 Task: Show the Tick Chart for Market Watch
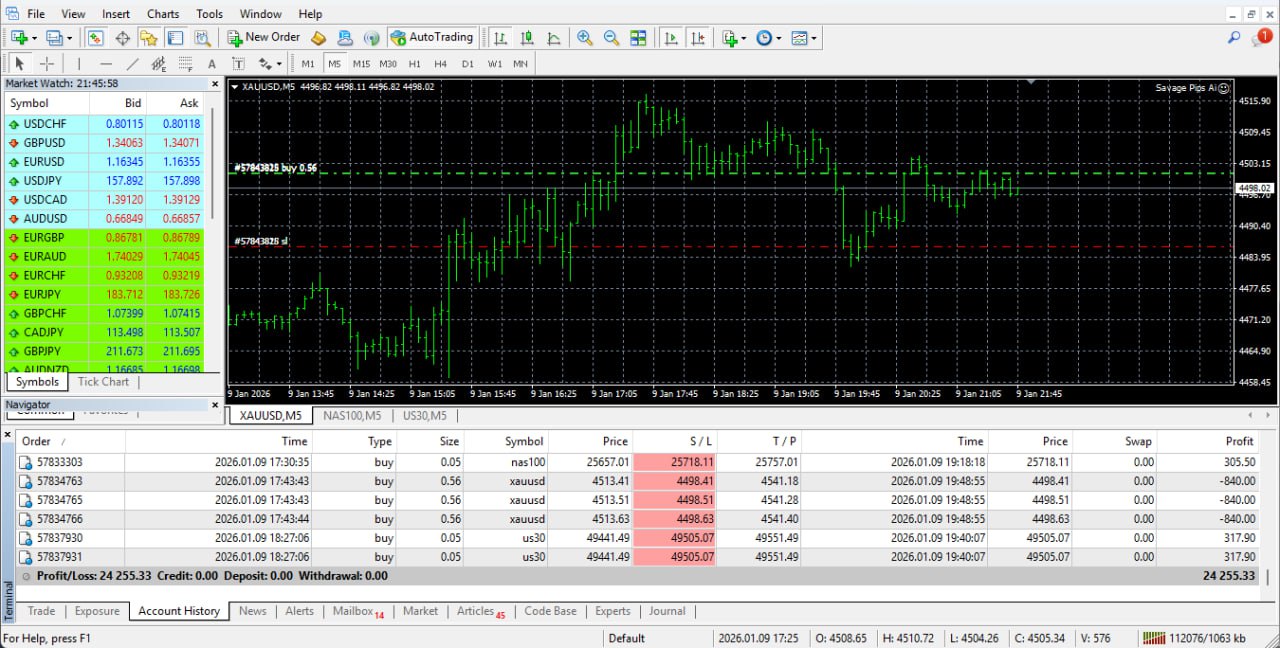click(x=103, y=381)
